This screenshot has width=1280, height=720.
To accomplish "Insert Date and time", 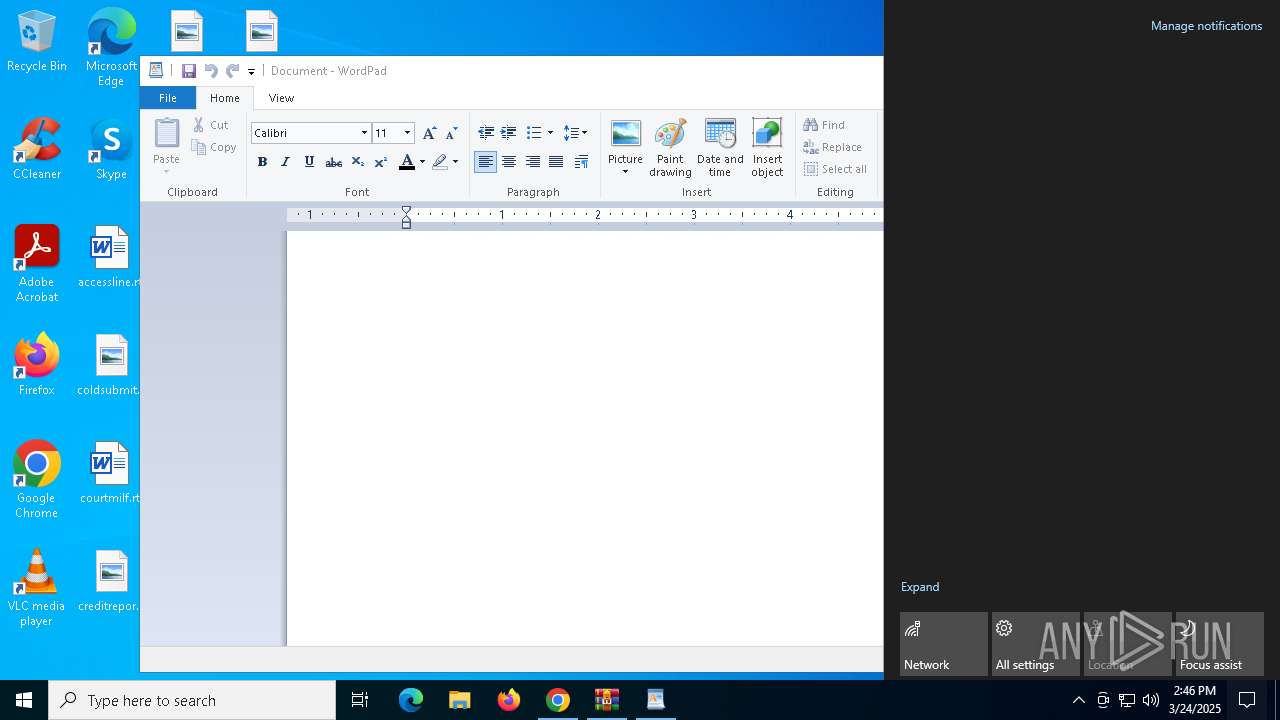I will [720, 148].
